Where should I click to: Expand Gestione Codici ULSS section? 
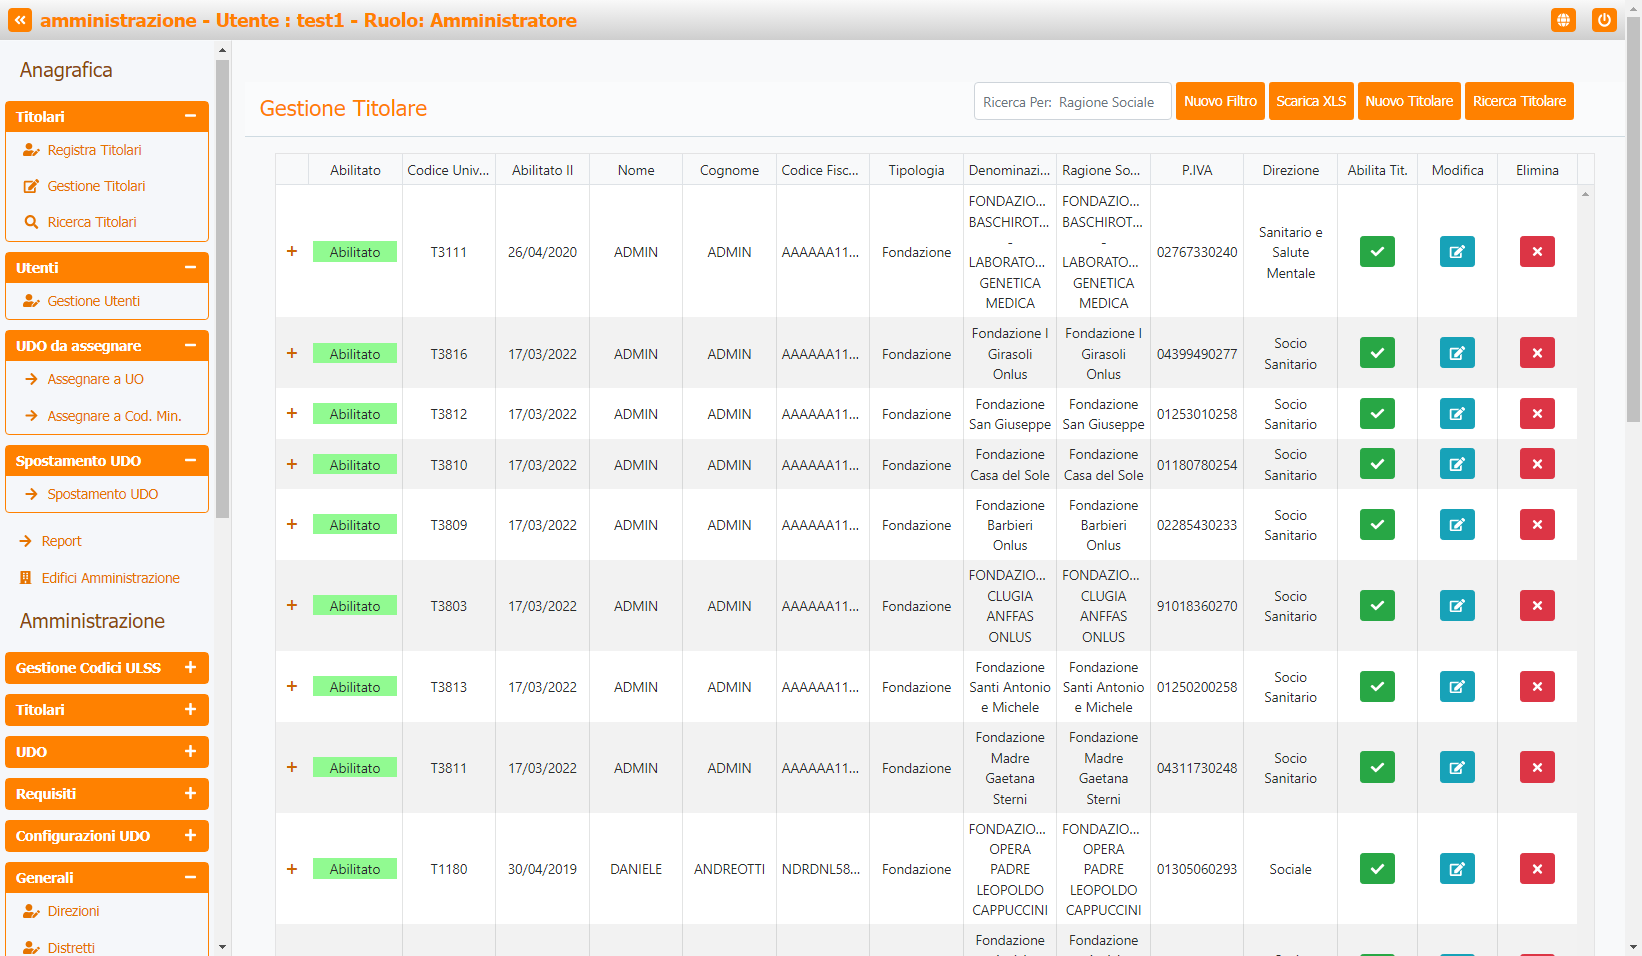coord(107,668)
